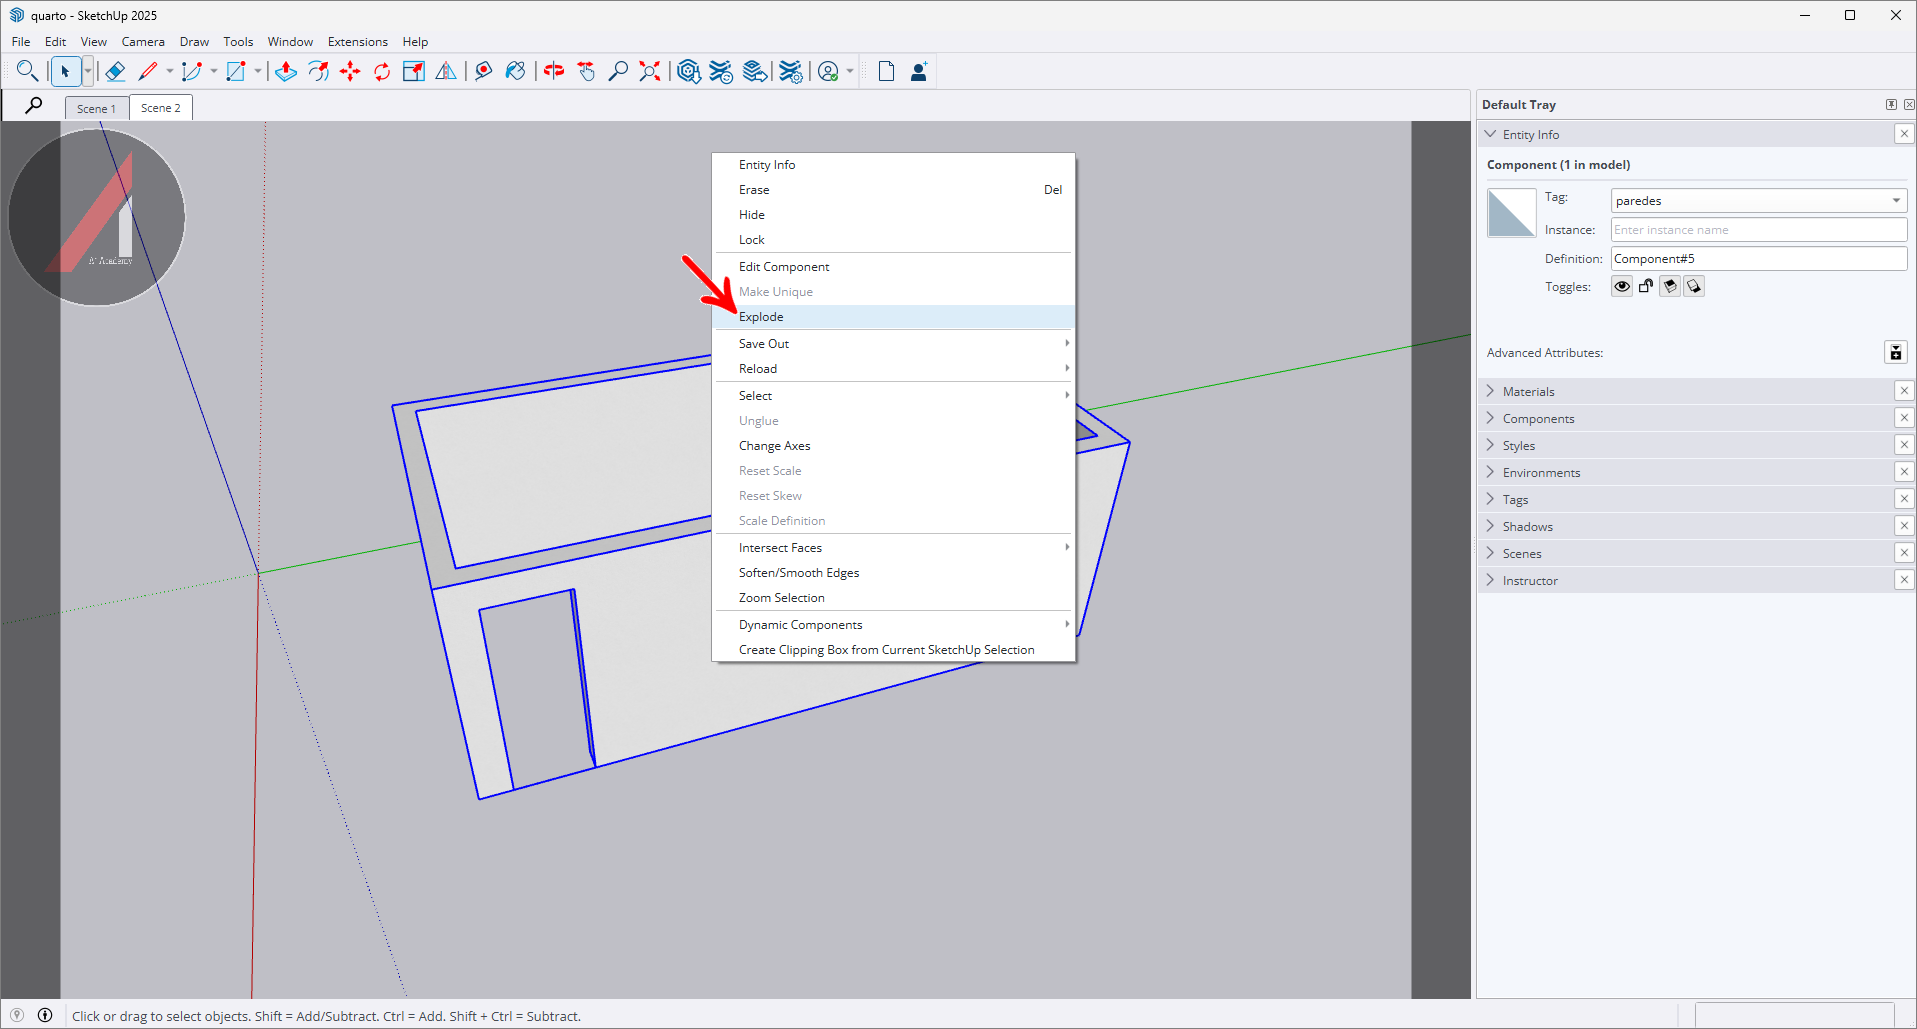Screen dimensions: 1917x1029
Task: Choose the Move tool
Action: [350, 71]
